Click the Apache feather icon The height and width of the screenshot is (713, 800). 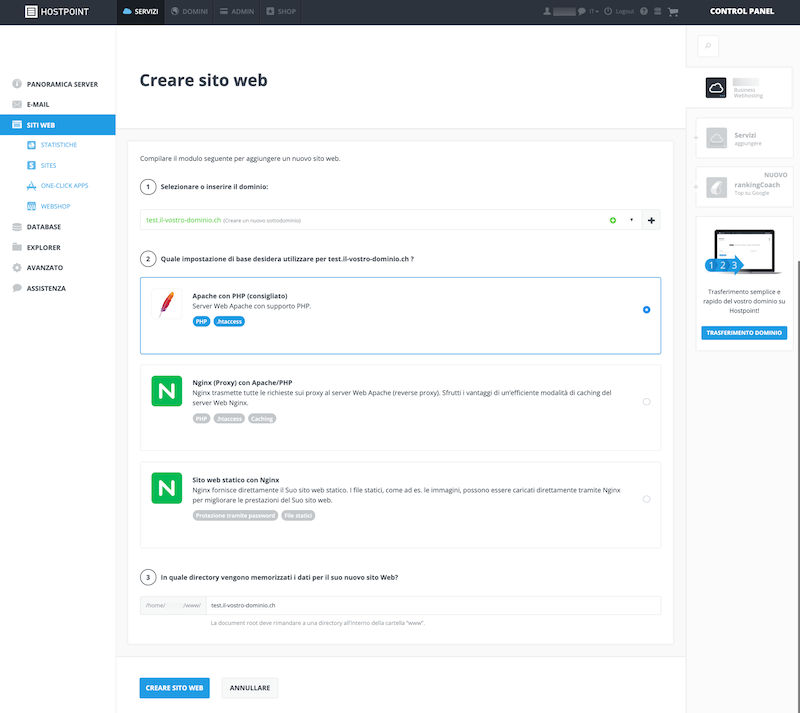click(x=167, y=304)
